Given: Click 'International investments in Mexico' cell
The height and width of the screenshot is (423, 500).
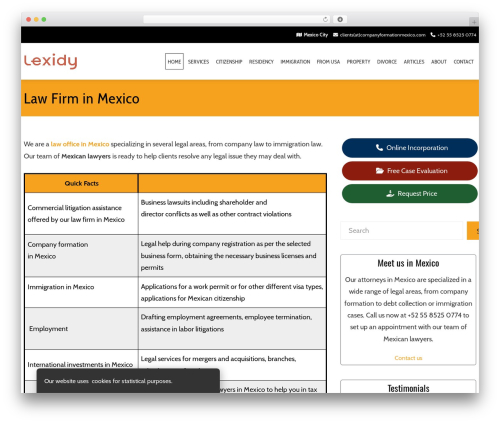Looking at the screenshot, I should point(81,365).
